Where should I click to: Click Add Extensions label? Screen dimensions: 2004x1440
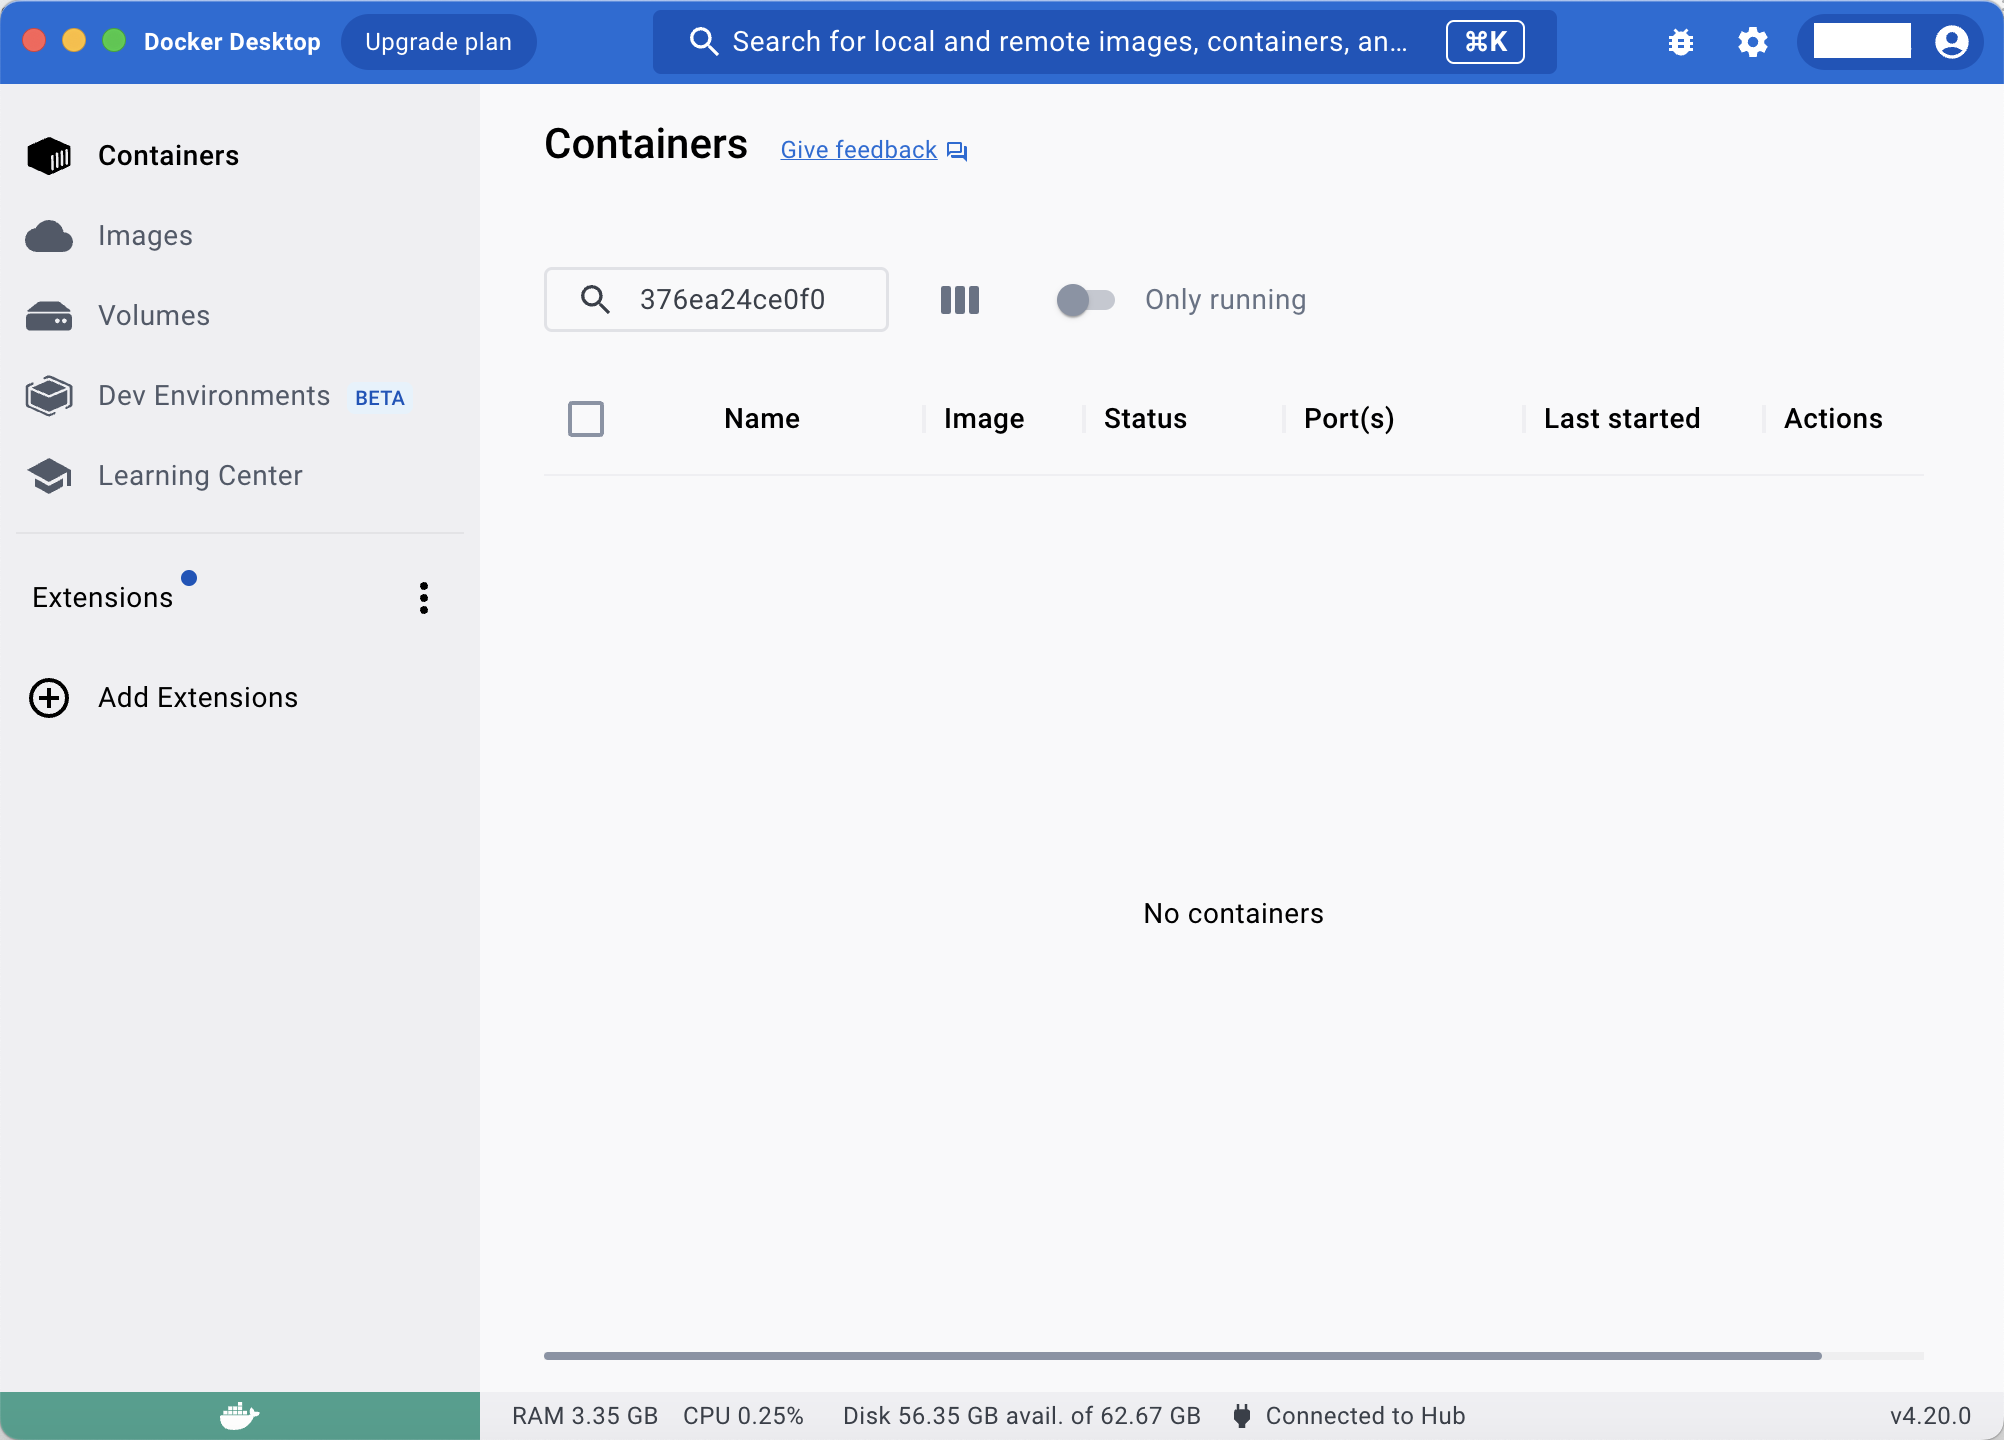(x=198, y=698)
